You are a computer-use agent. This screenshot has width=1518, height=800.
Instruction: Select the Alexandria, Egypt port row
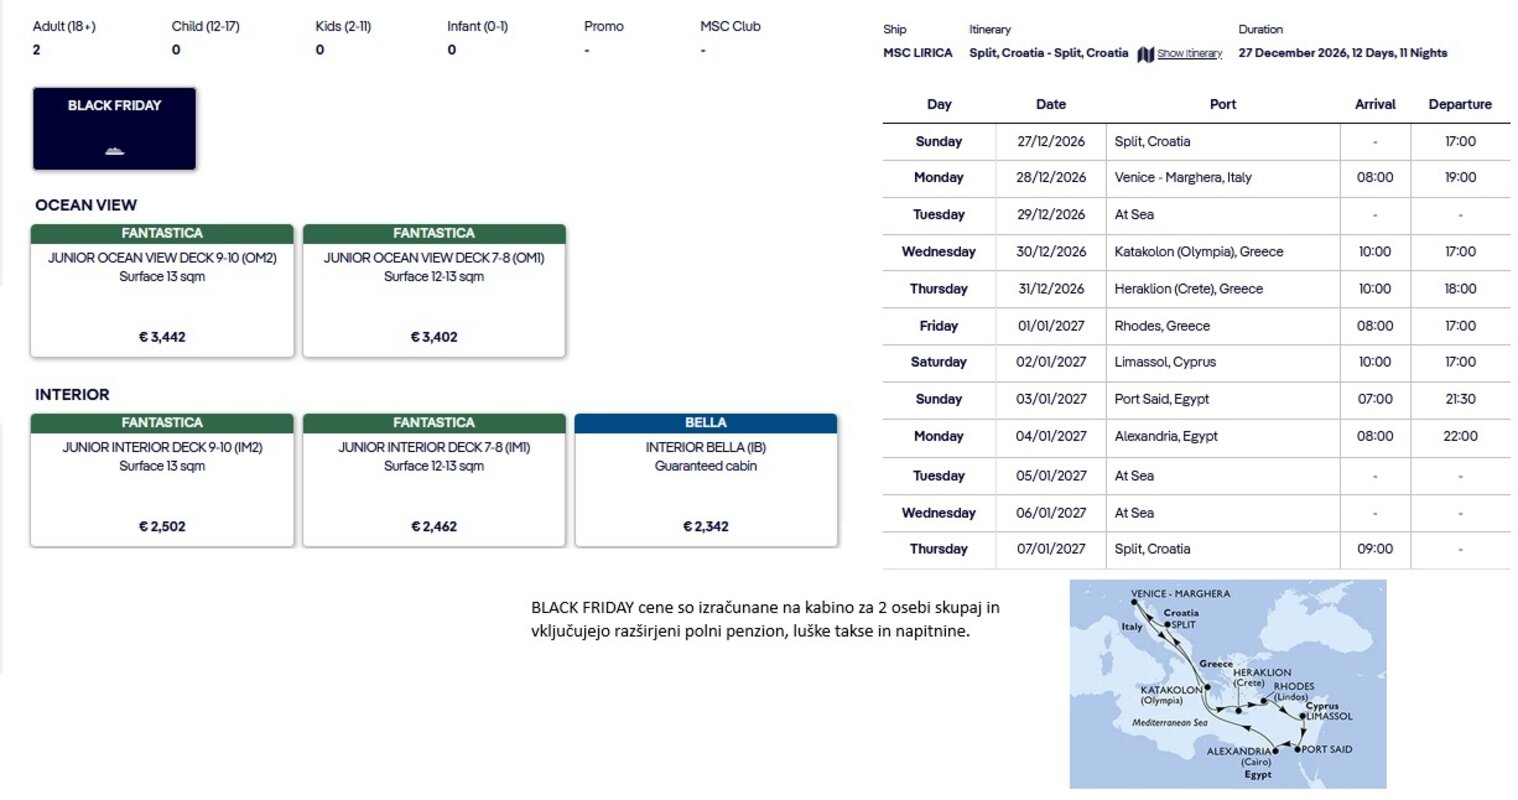1196,437
